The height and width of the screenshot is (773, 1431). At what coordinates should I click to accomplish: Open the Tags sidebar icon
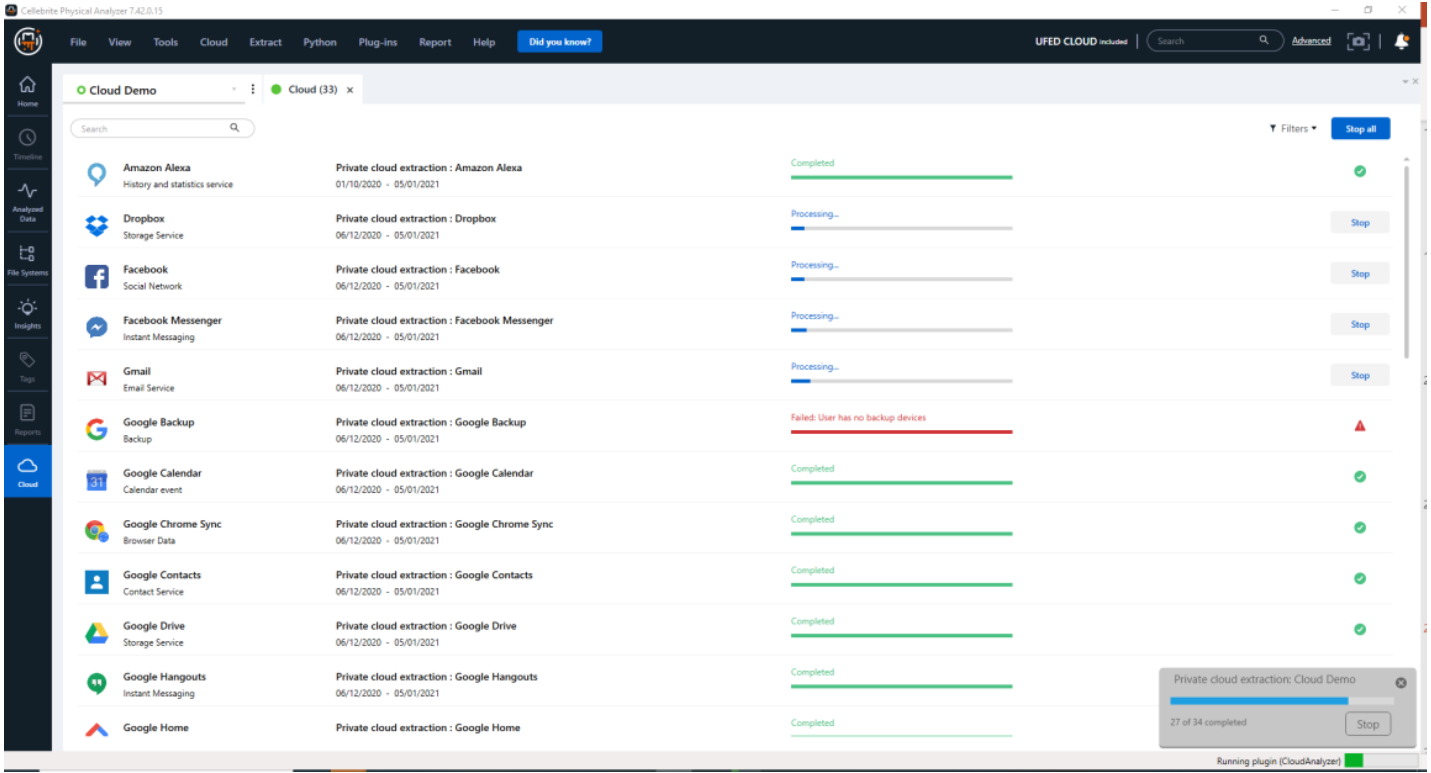coord(27,366)
